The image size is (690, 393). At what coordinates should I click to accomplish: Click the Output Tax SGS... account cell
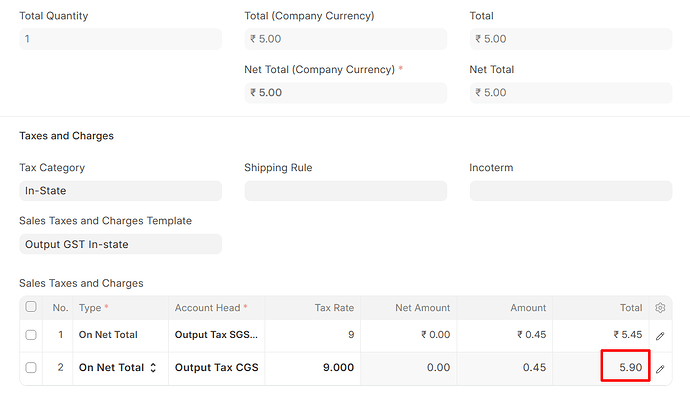217,335
